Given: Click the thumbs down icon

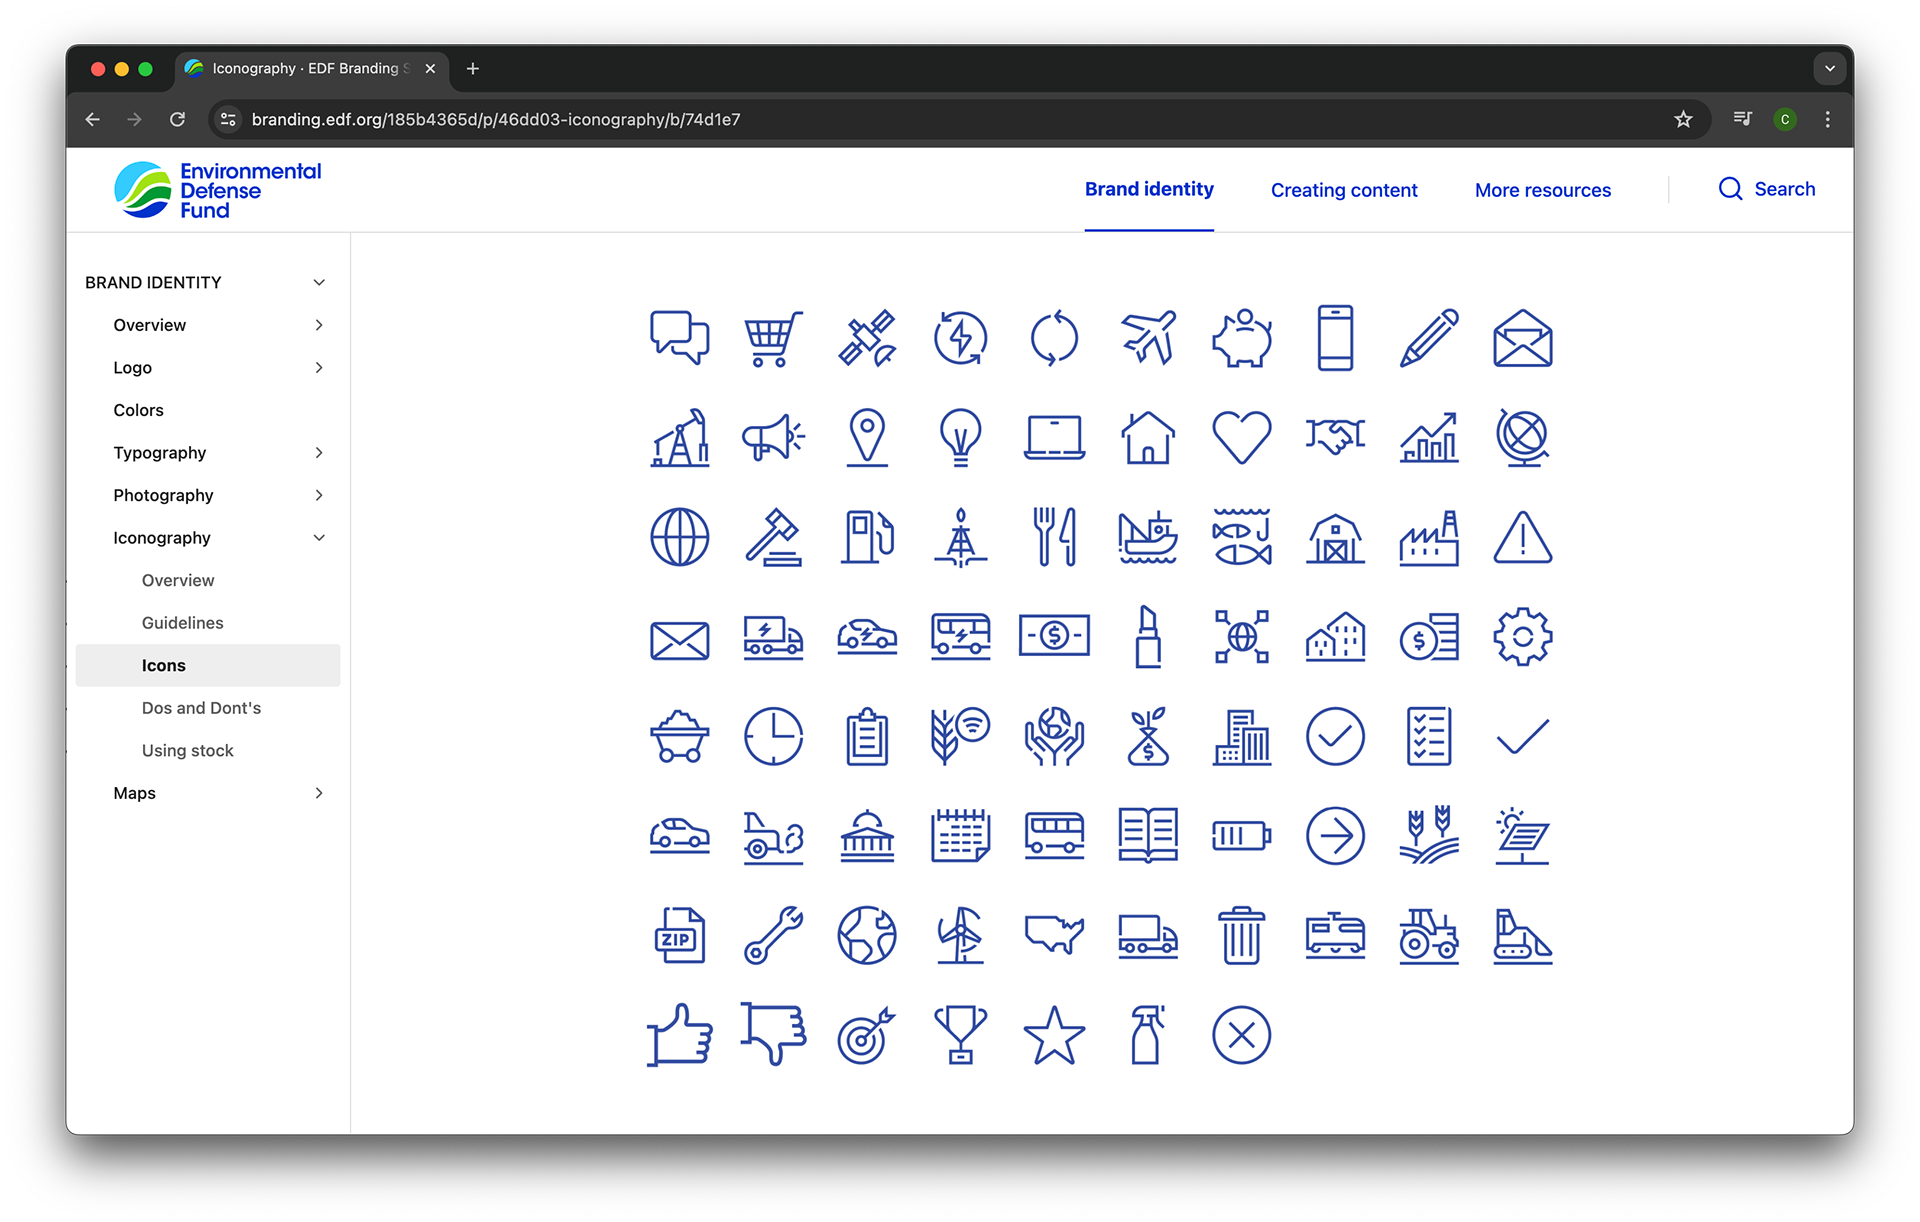Looking at the screenshot, I should point(772,1035).
